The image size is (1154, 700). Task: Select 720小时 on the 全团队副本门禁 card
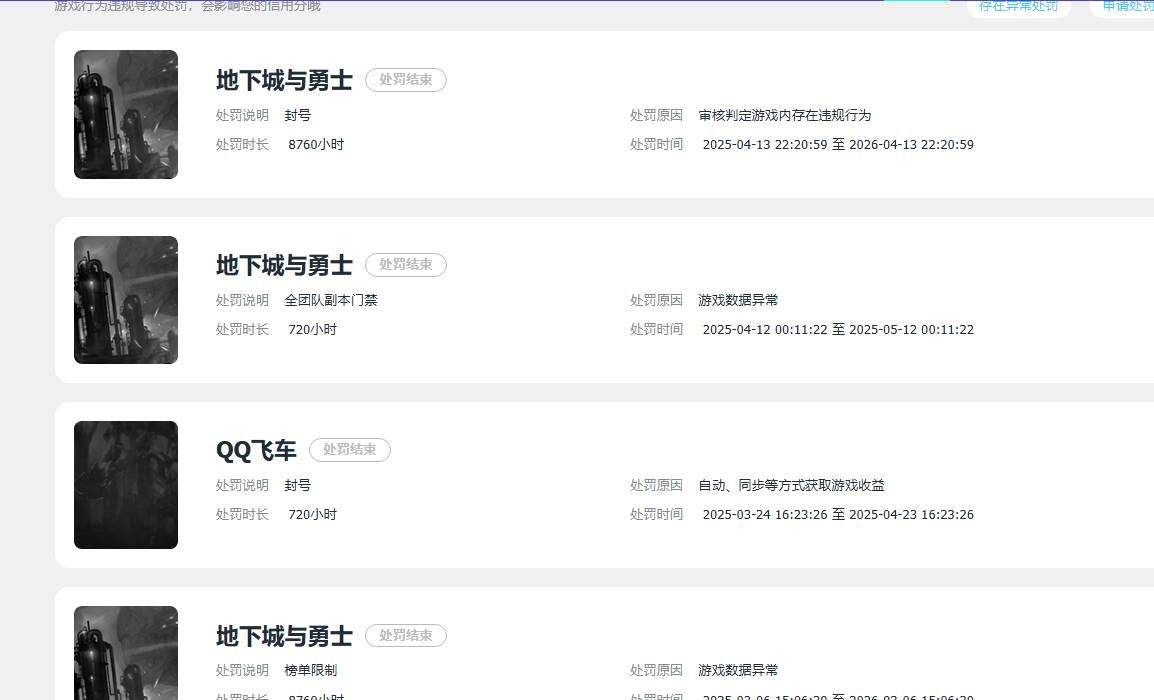(312, 329)
